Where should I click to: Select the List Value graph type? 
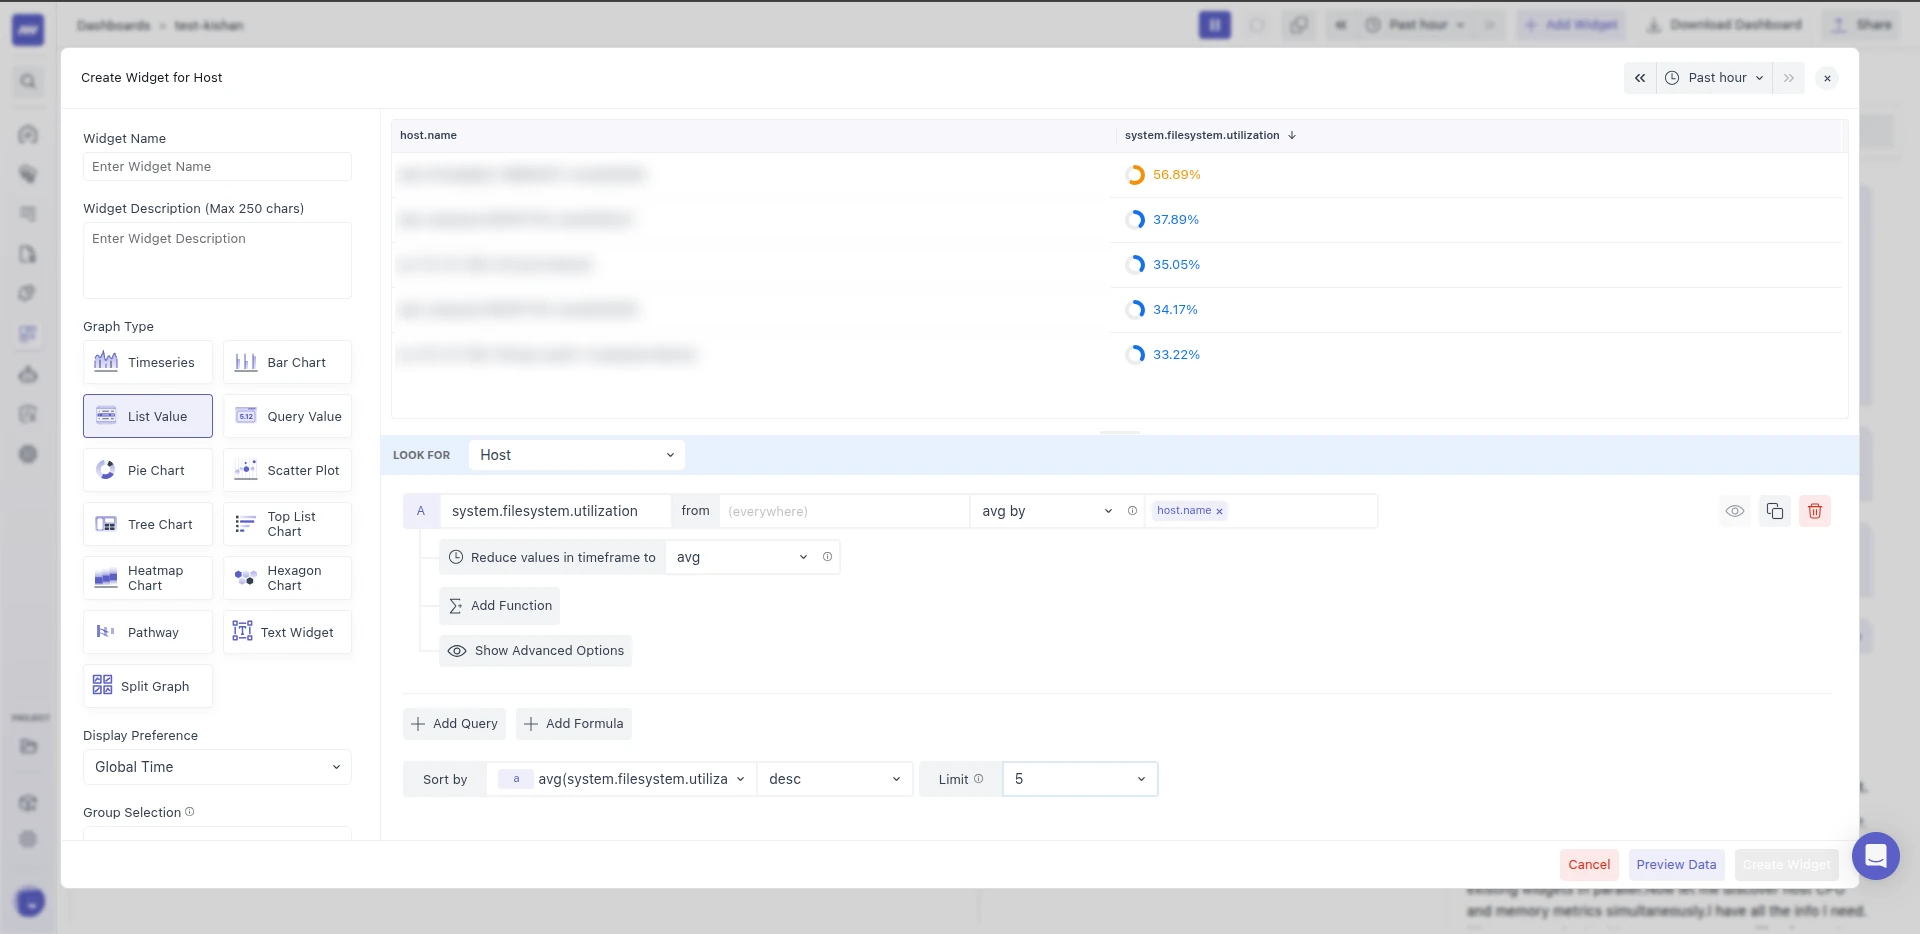coord(148,416)
